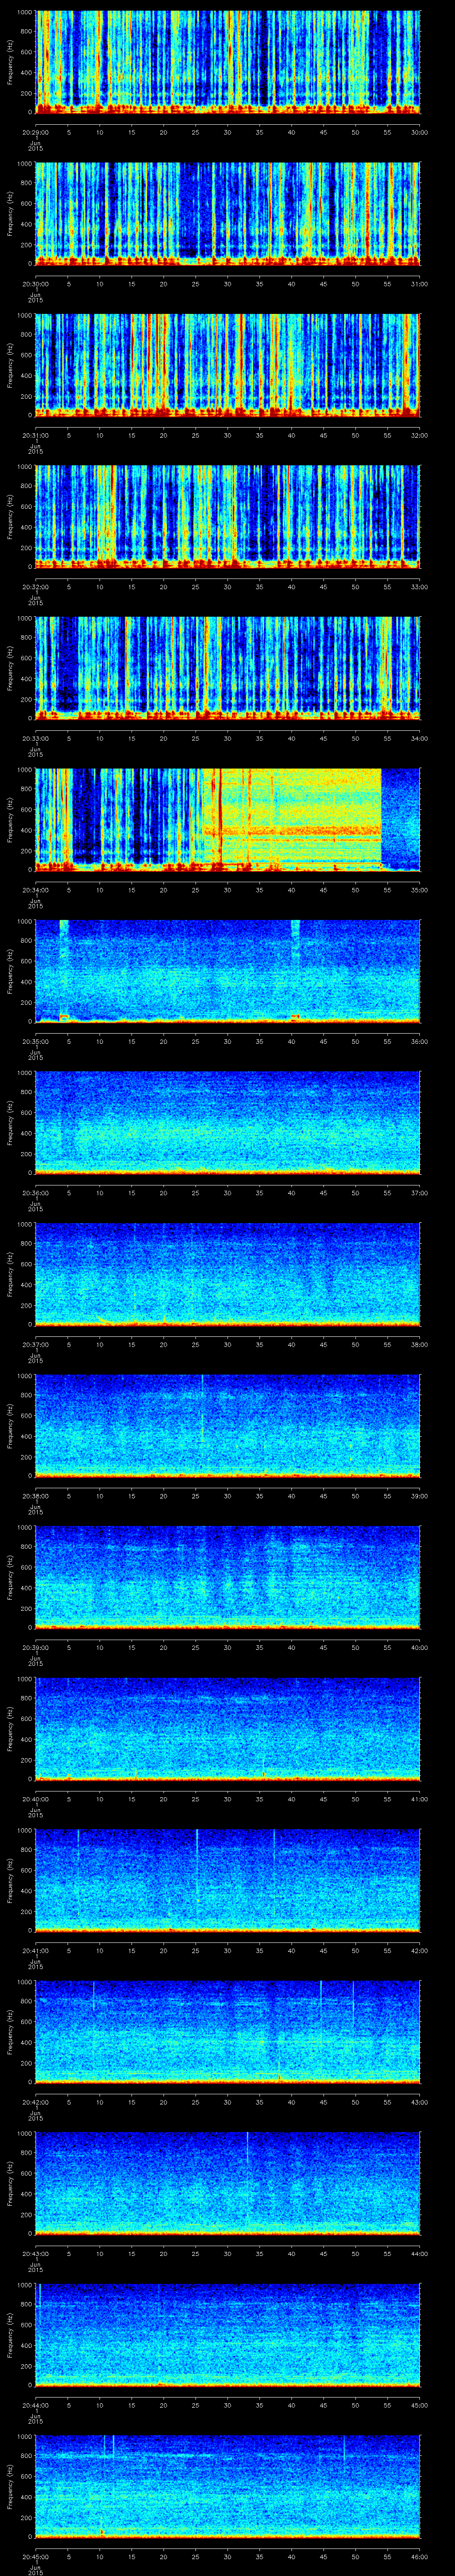
Task: Select the 20:32:00 start time label
Action: pyautogui.click(x=36, y=586)
